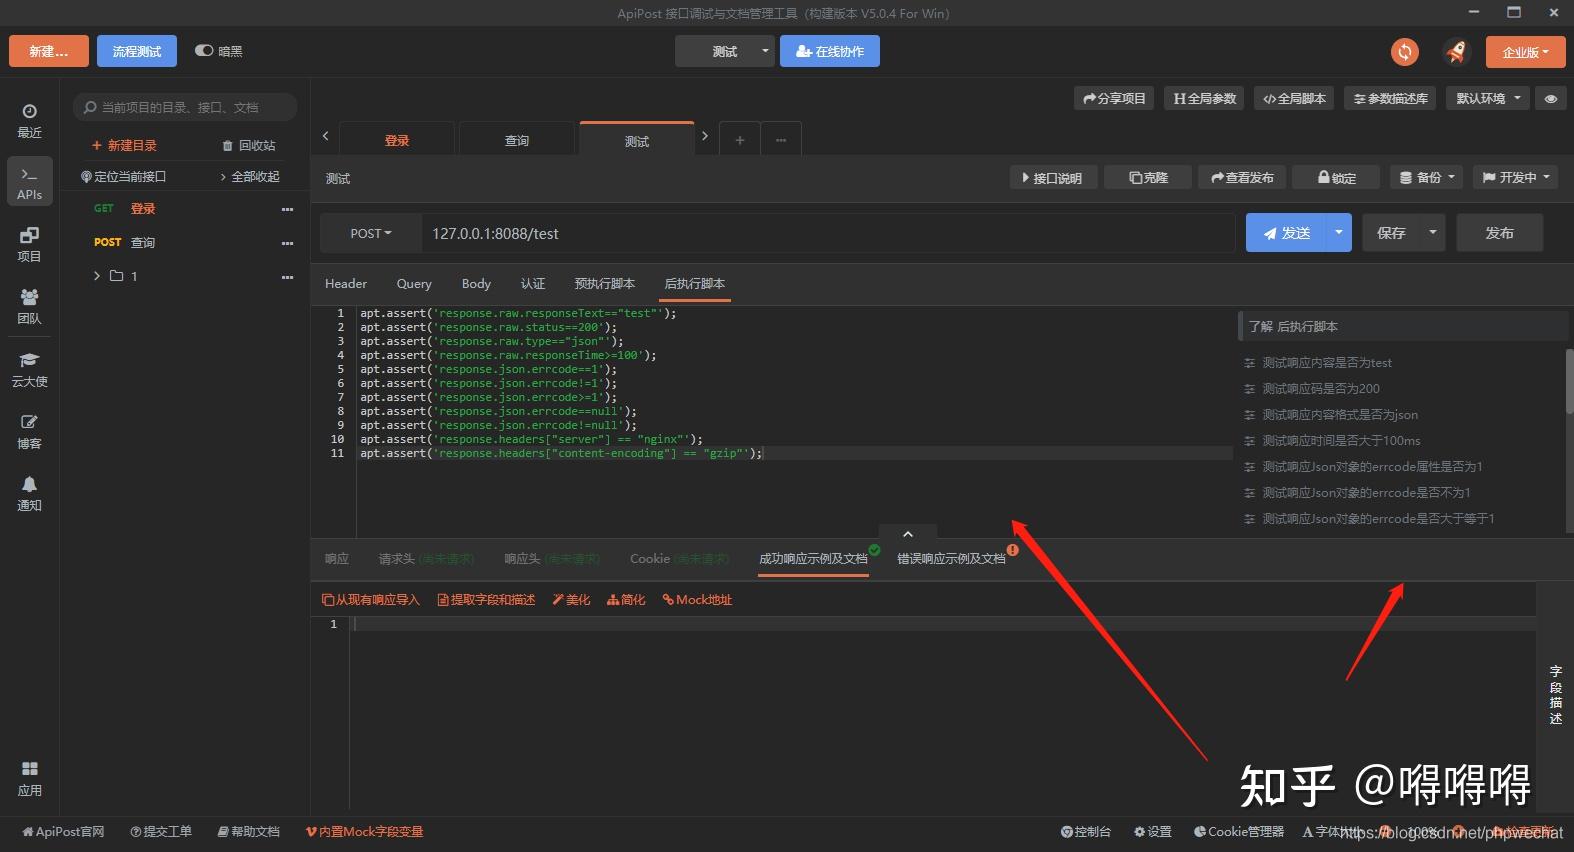Screen dimensions: 1574x852
Task: Click the request URL input field
Action: pos(828,233)
